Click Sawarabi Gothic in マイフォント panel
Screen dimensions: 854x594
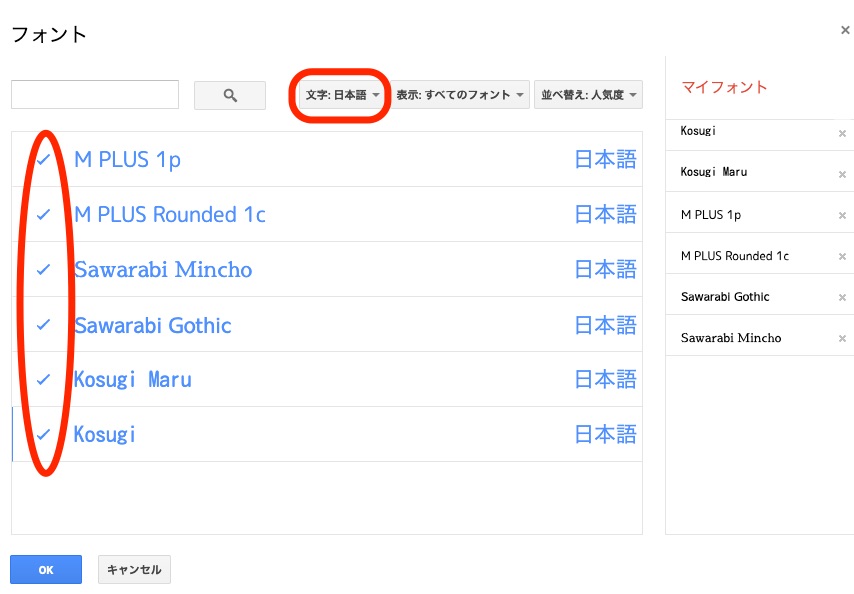pyautogui.click(x=725, y=297)
